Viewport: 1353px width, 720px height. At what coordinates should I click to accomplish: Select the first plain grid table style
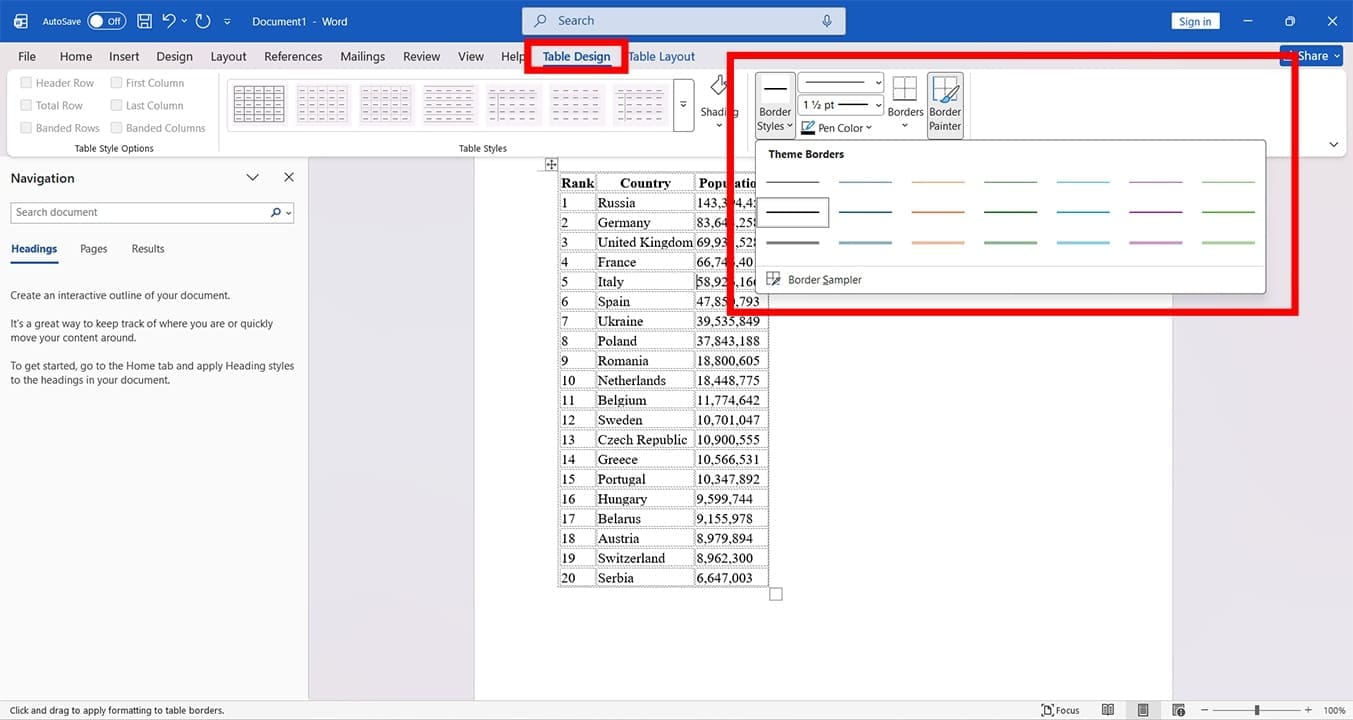point(259,104)
